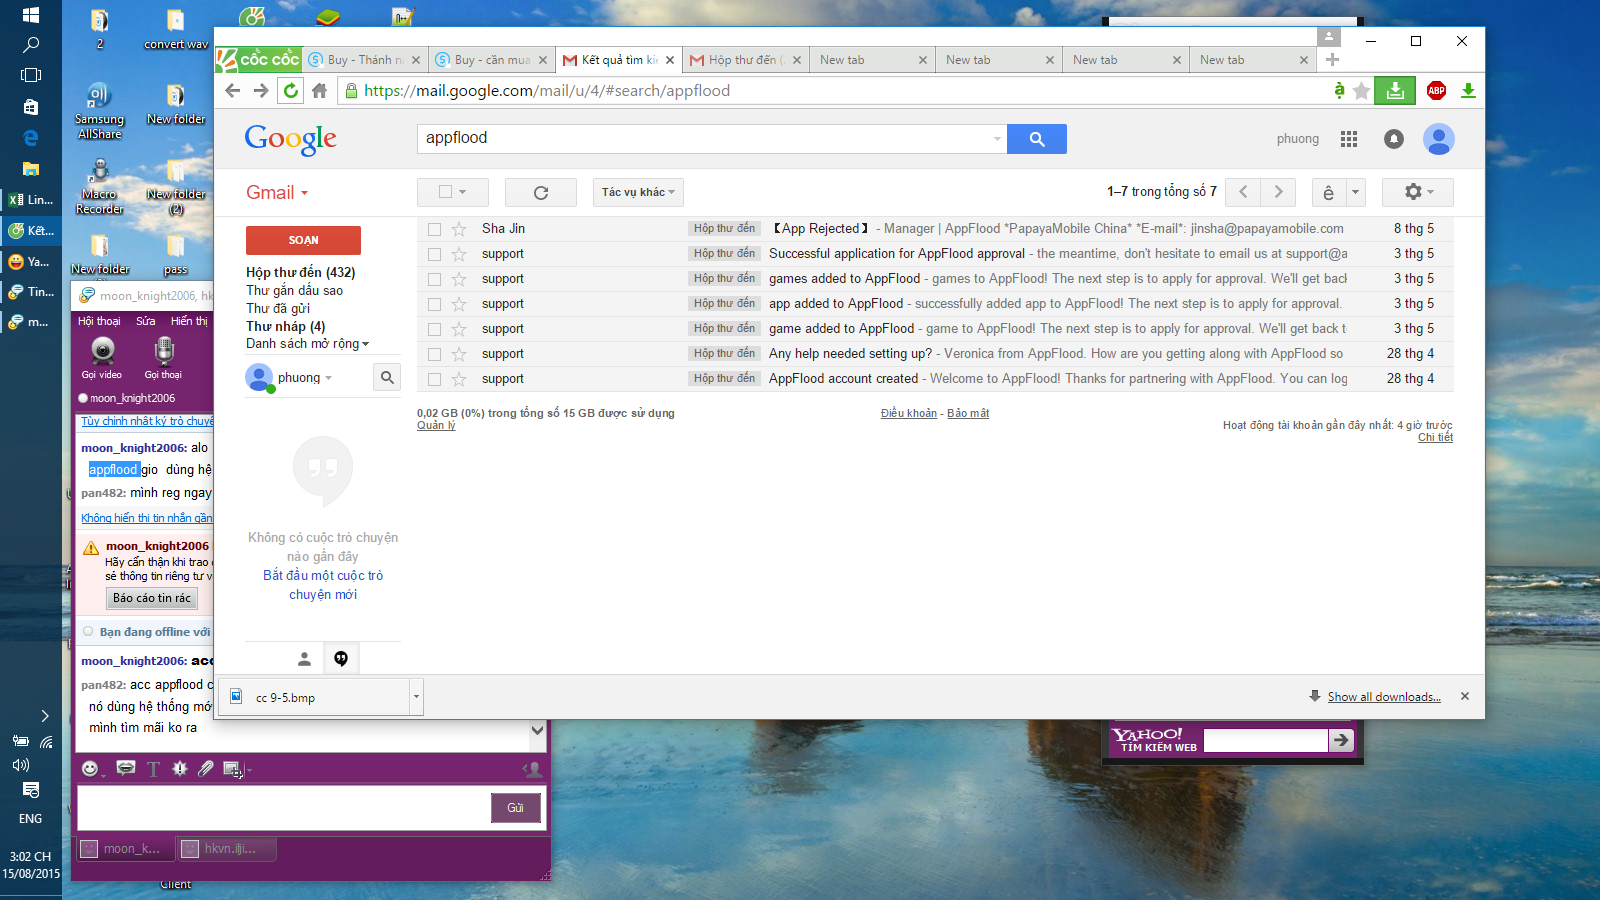Refresh the Gmail message list

[x=541, y=192]
